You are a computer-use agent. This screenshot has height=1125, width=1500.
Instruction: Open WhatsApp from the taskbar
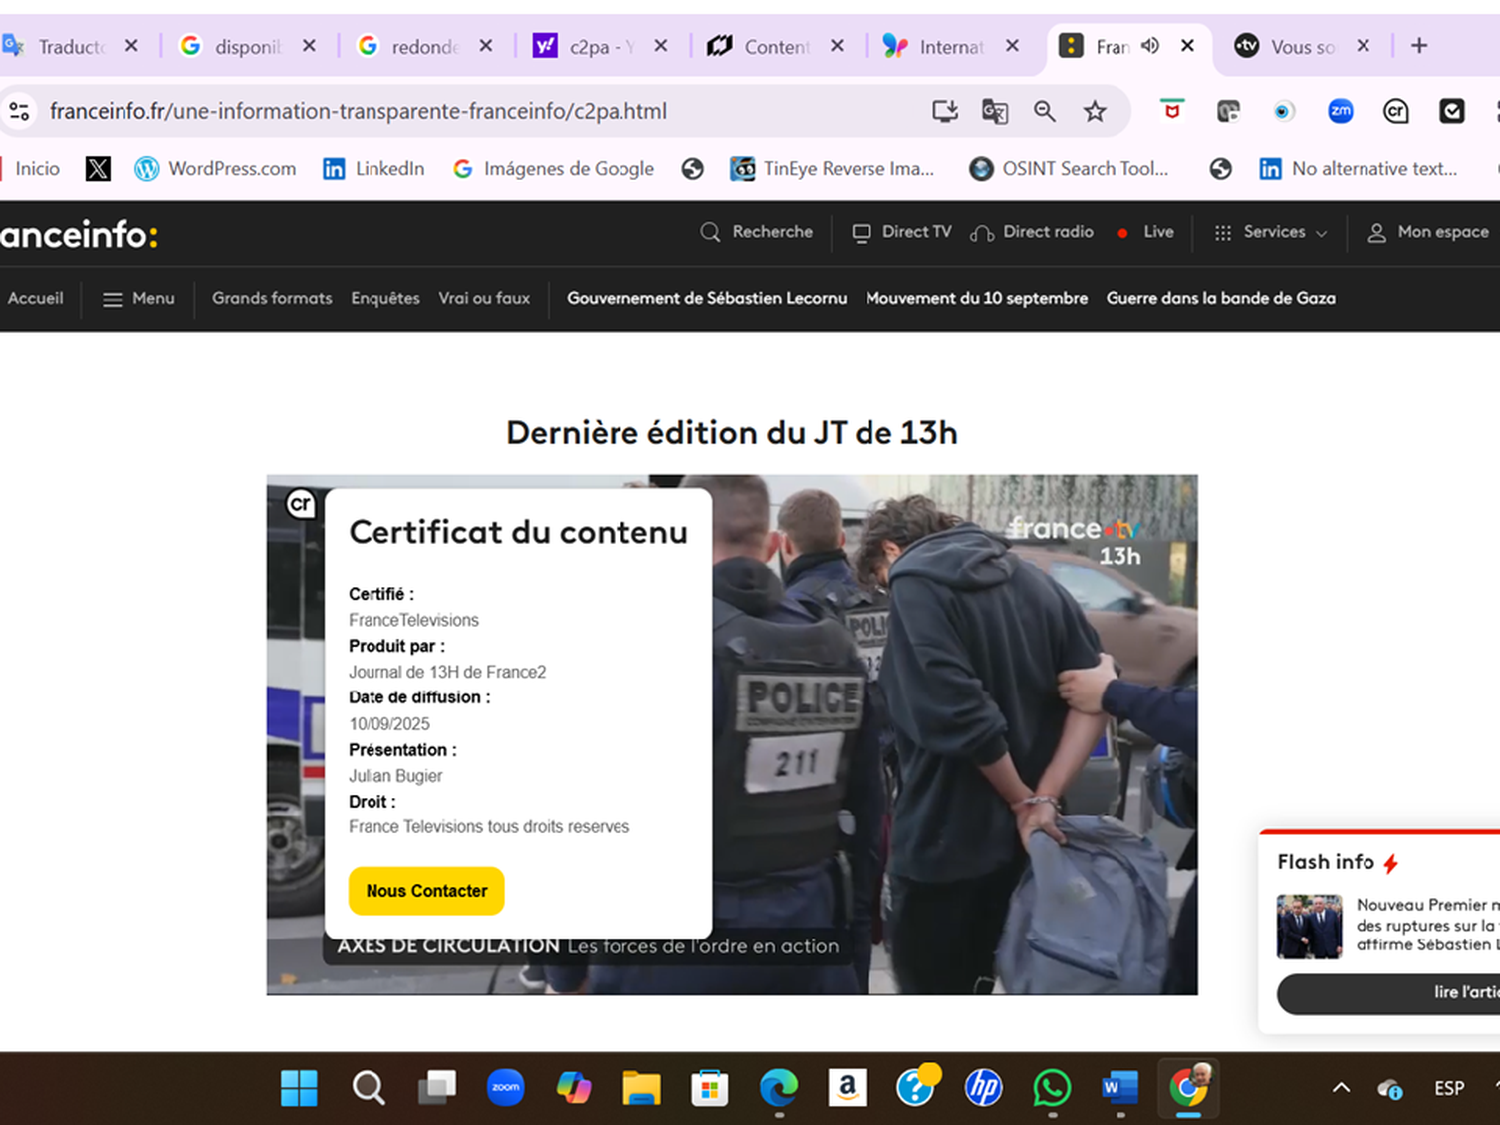(x=1052, y=1087)
